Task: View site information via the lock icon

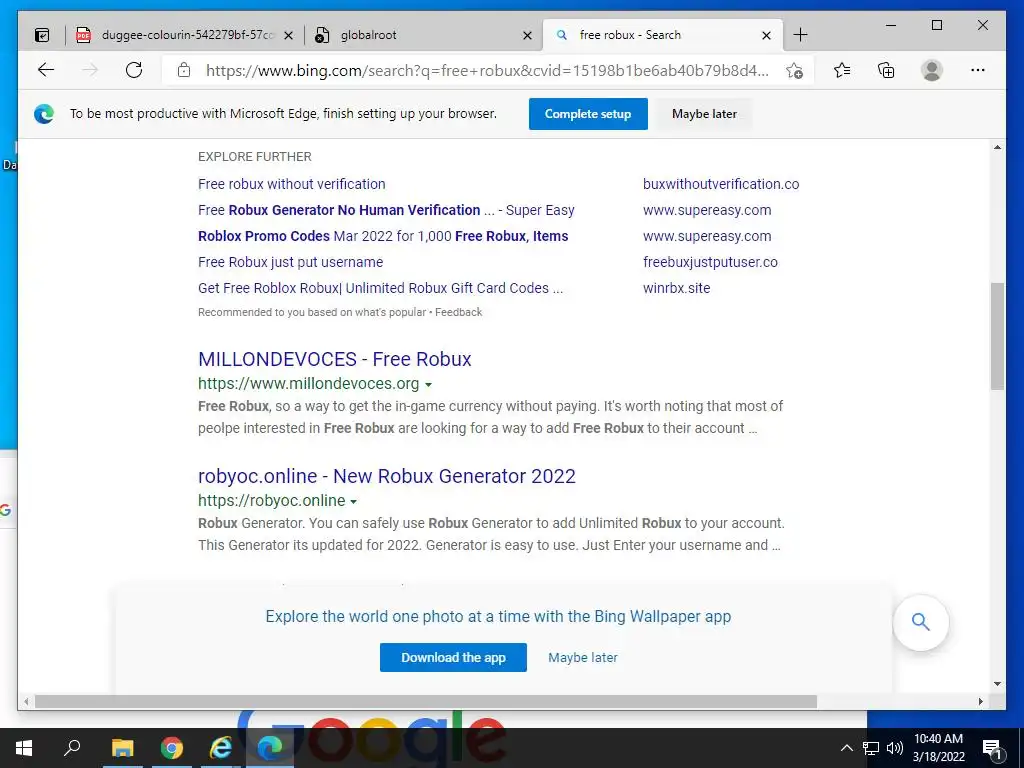Action: (184, 70)
